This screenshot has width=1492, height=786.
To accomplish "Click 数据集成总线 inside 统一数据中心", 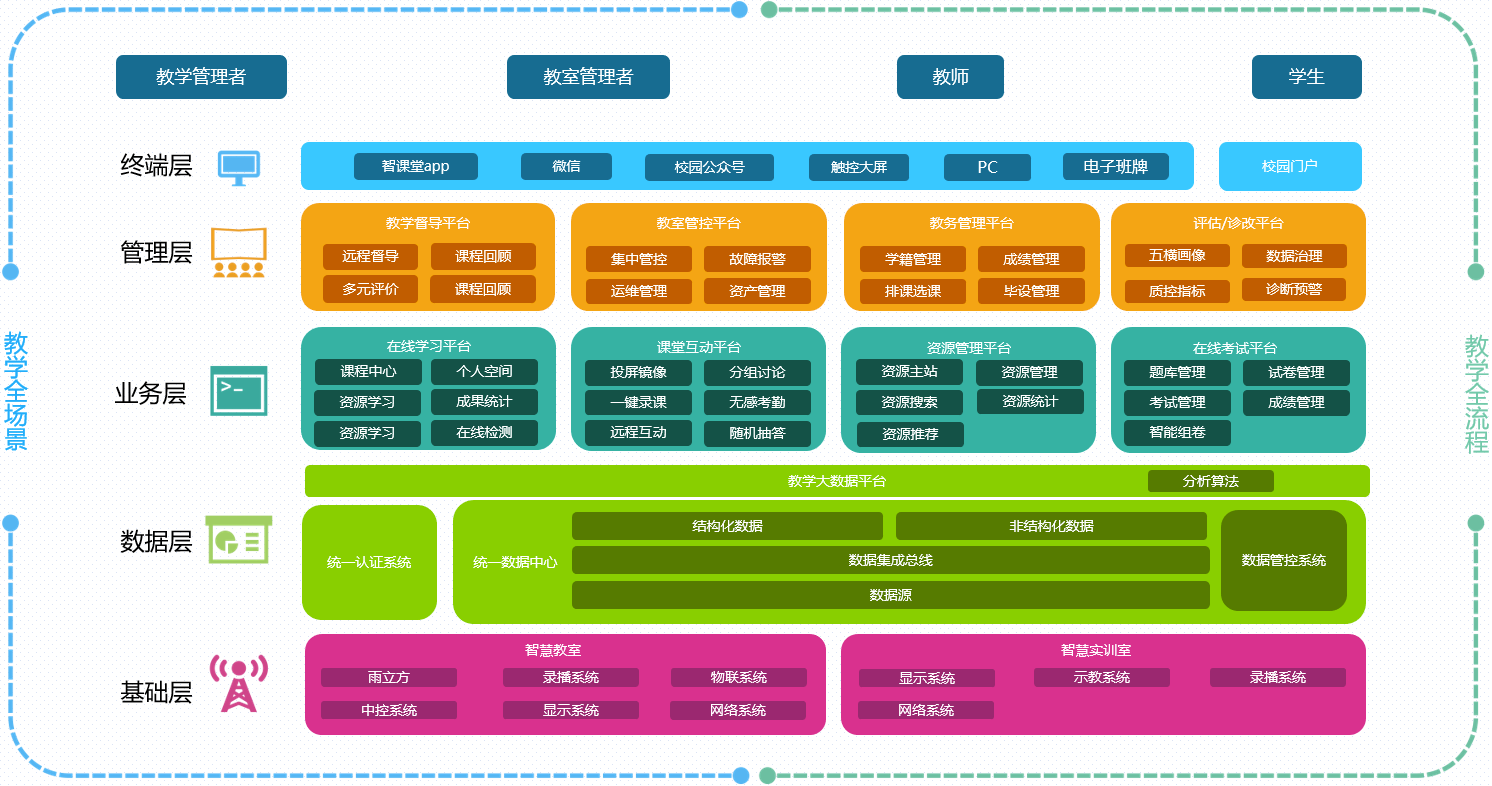I will click(x=890, y=560).
